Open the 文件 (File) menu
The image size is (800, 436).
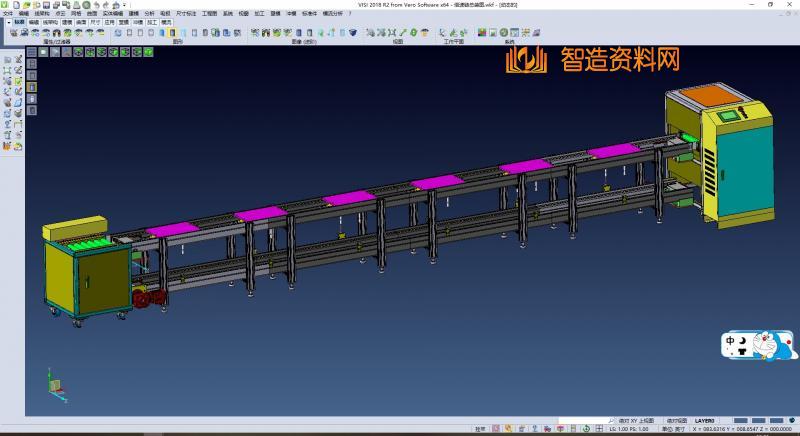(8, 14)
